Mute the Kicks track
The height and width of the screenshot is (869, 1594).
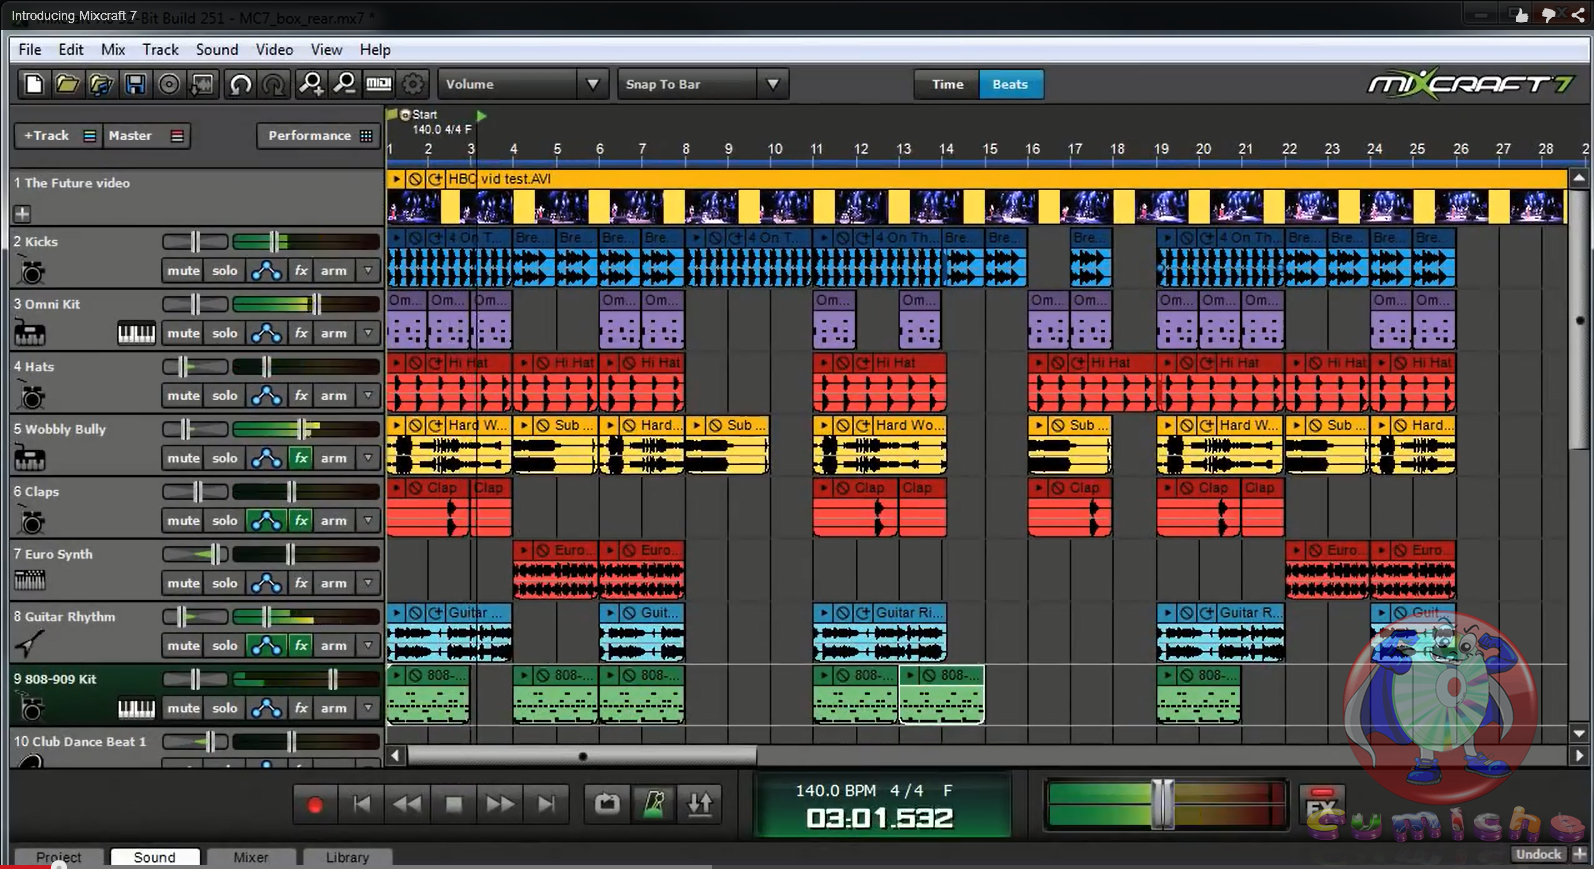click(x=183, y=271)
